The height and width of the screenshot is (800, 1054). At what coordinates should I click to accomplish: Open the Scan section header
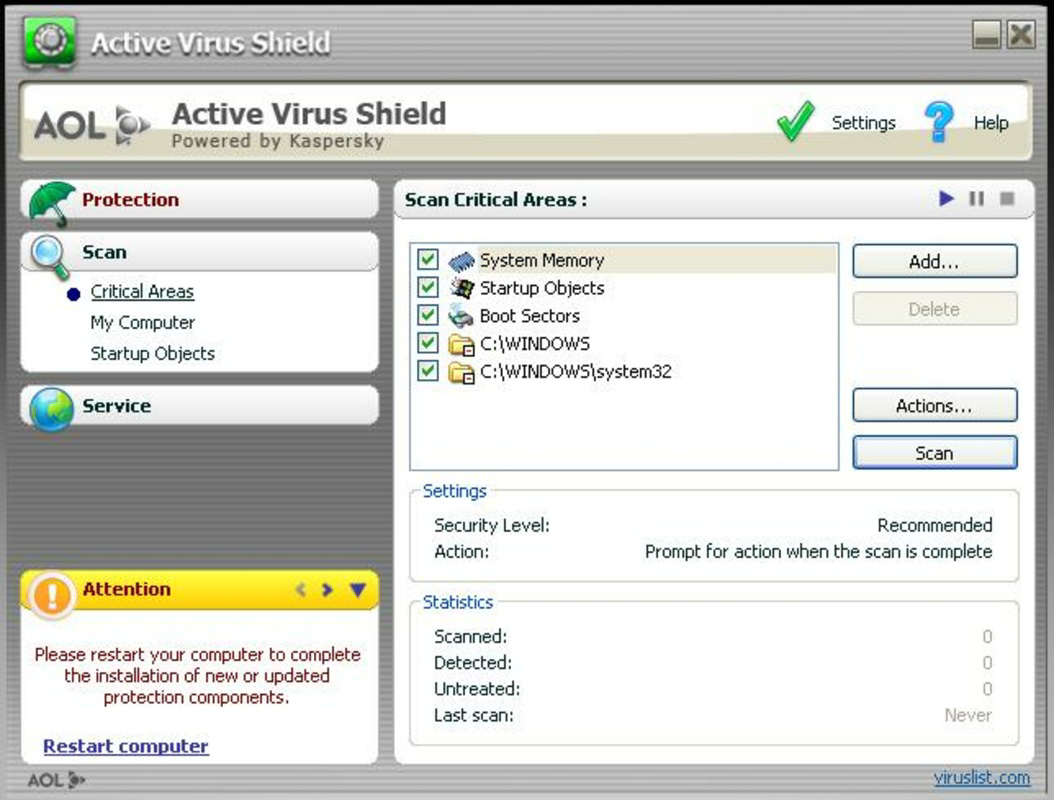tap(200, 252)
